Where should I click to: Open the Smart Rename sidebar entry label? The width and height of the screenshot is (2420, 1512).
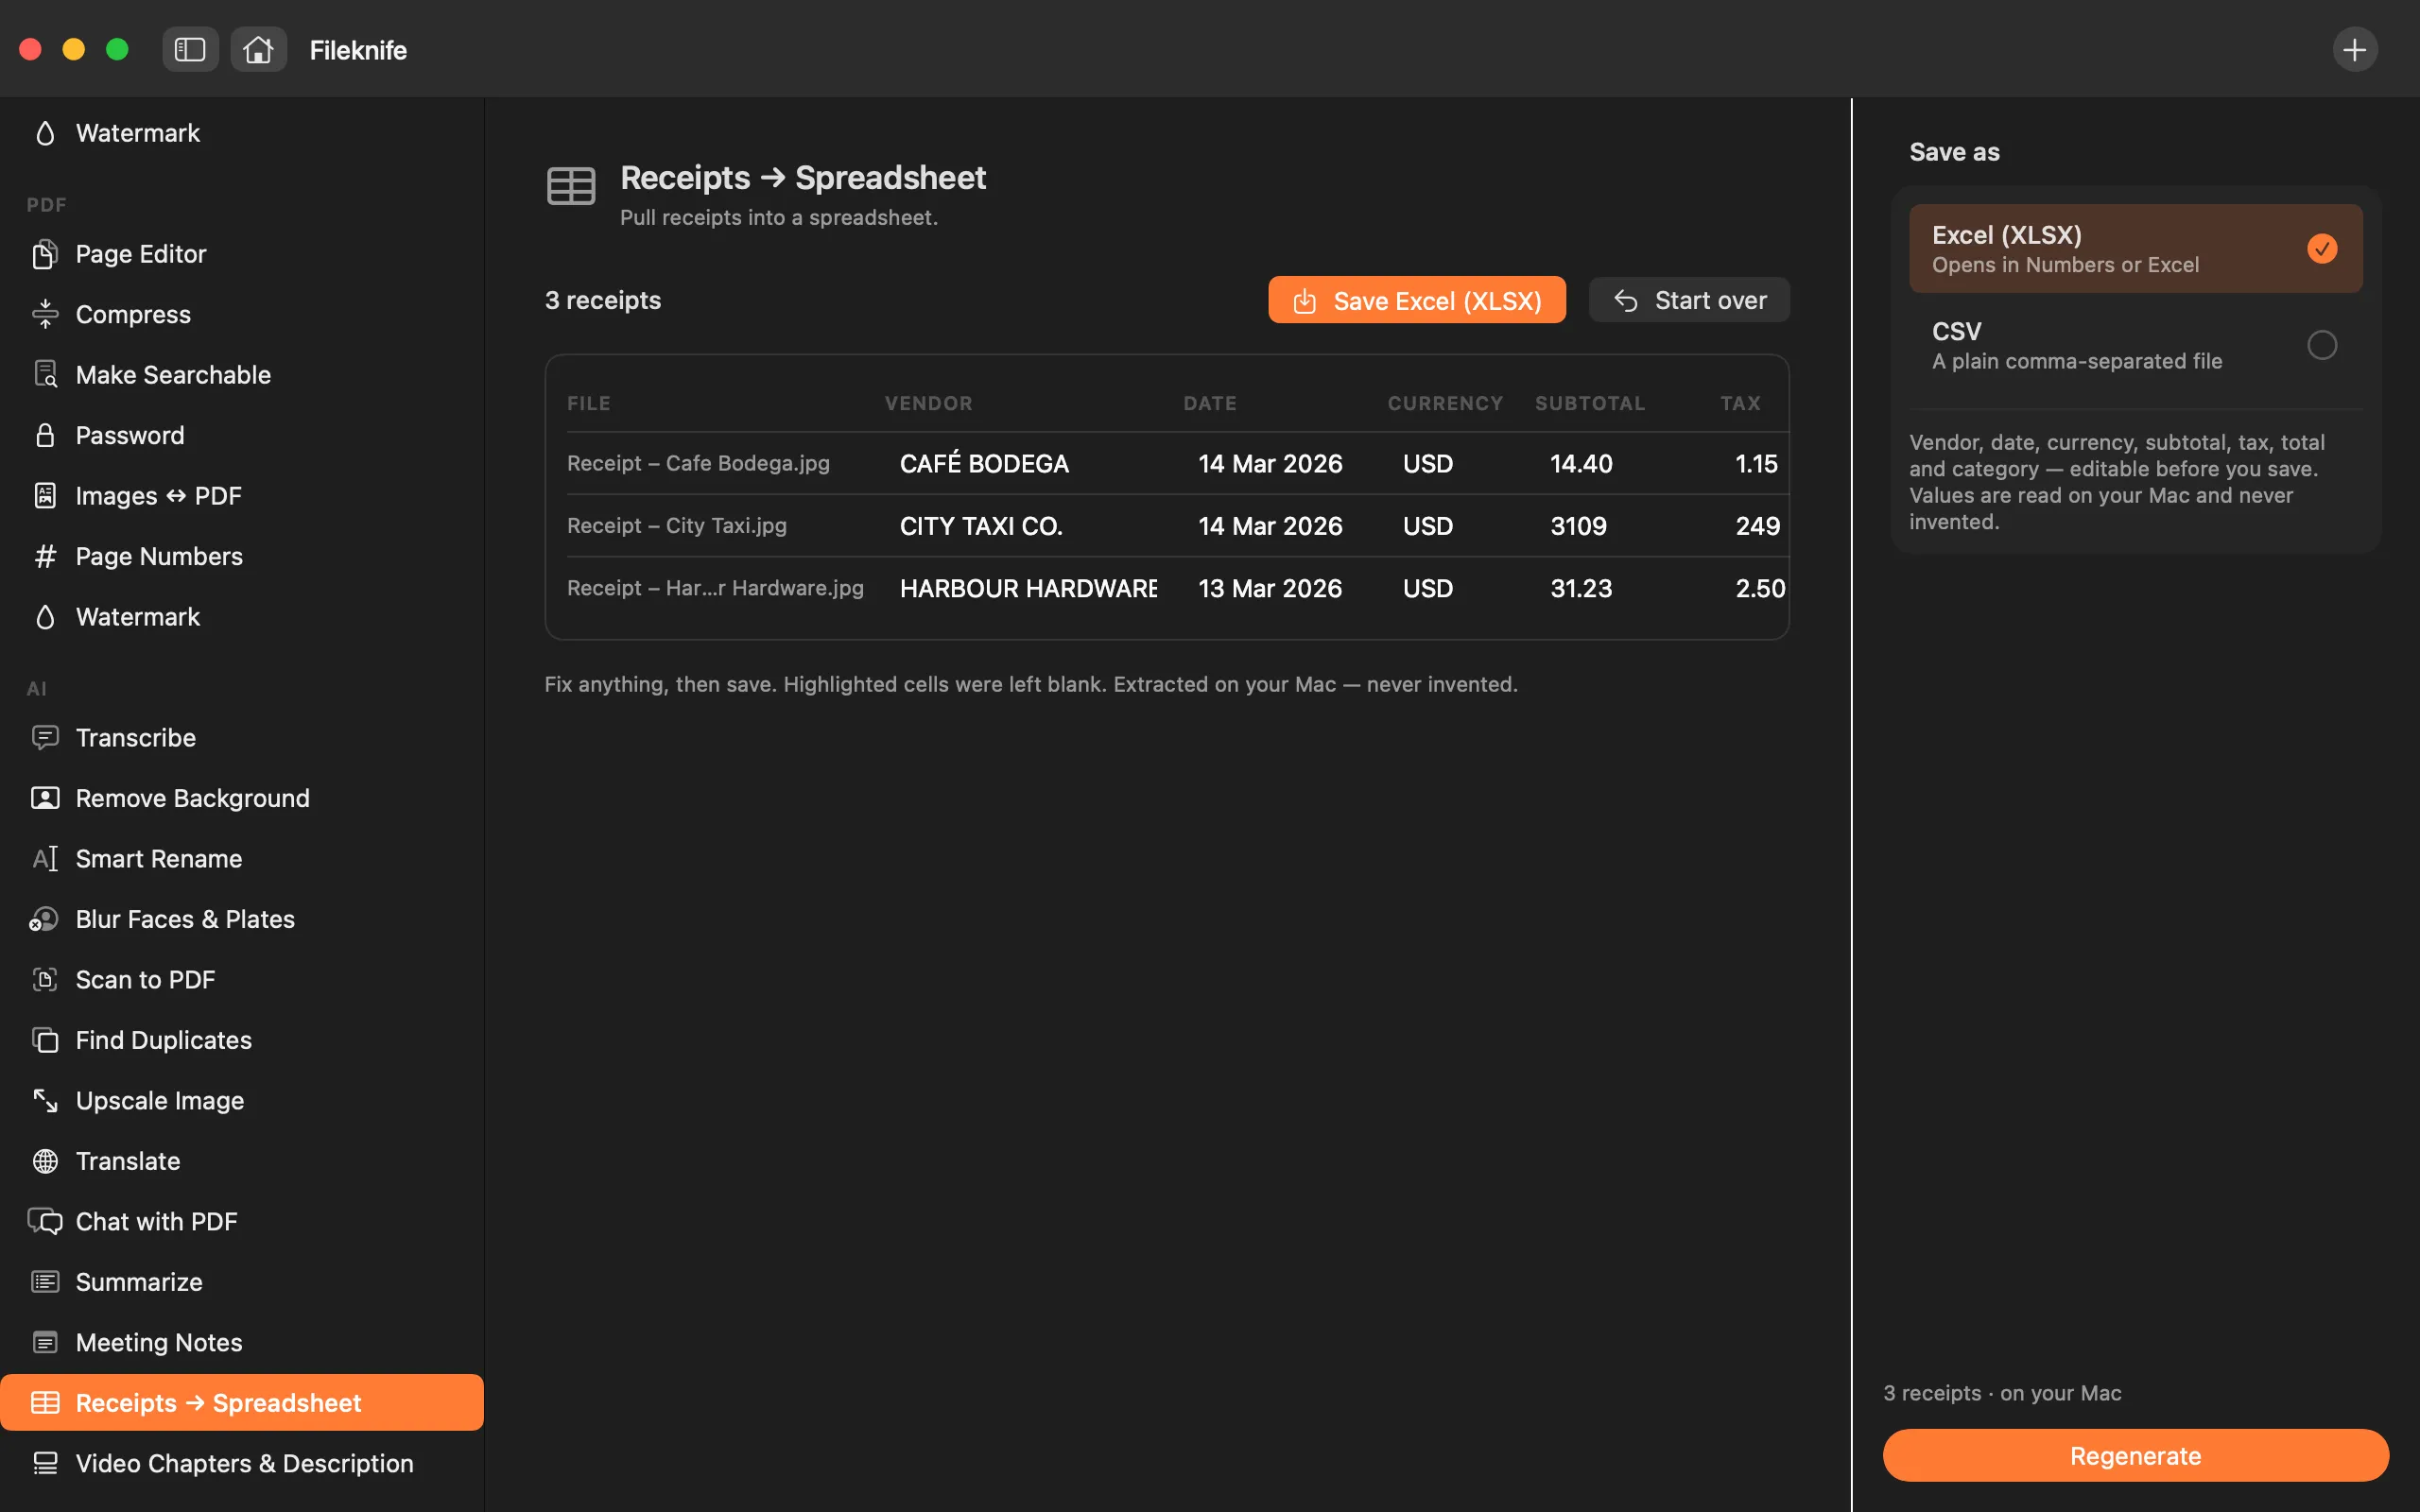159,858
